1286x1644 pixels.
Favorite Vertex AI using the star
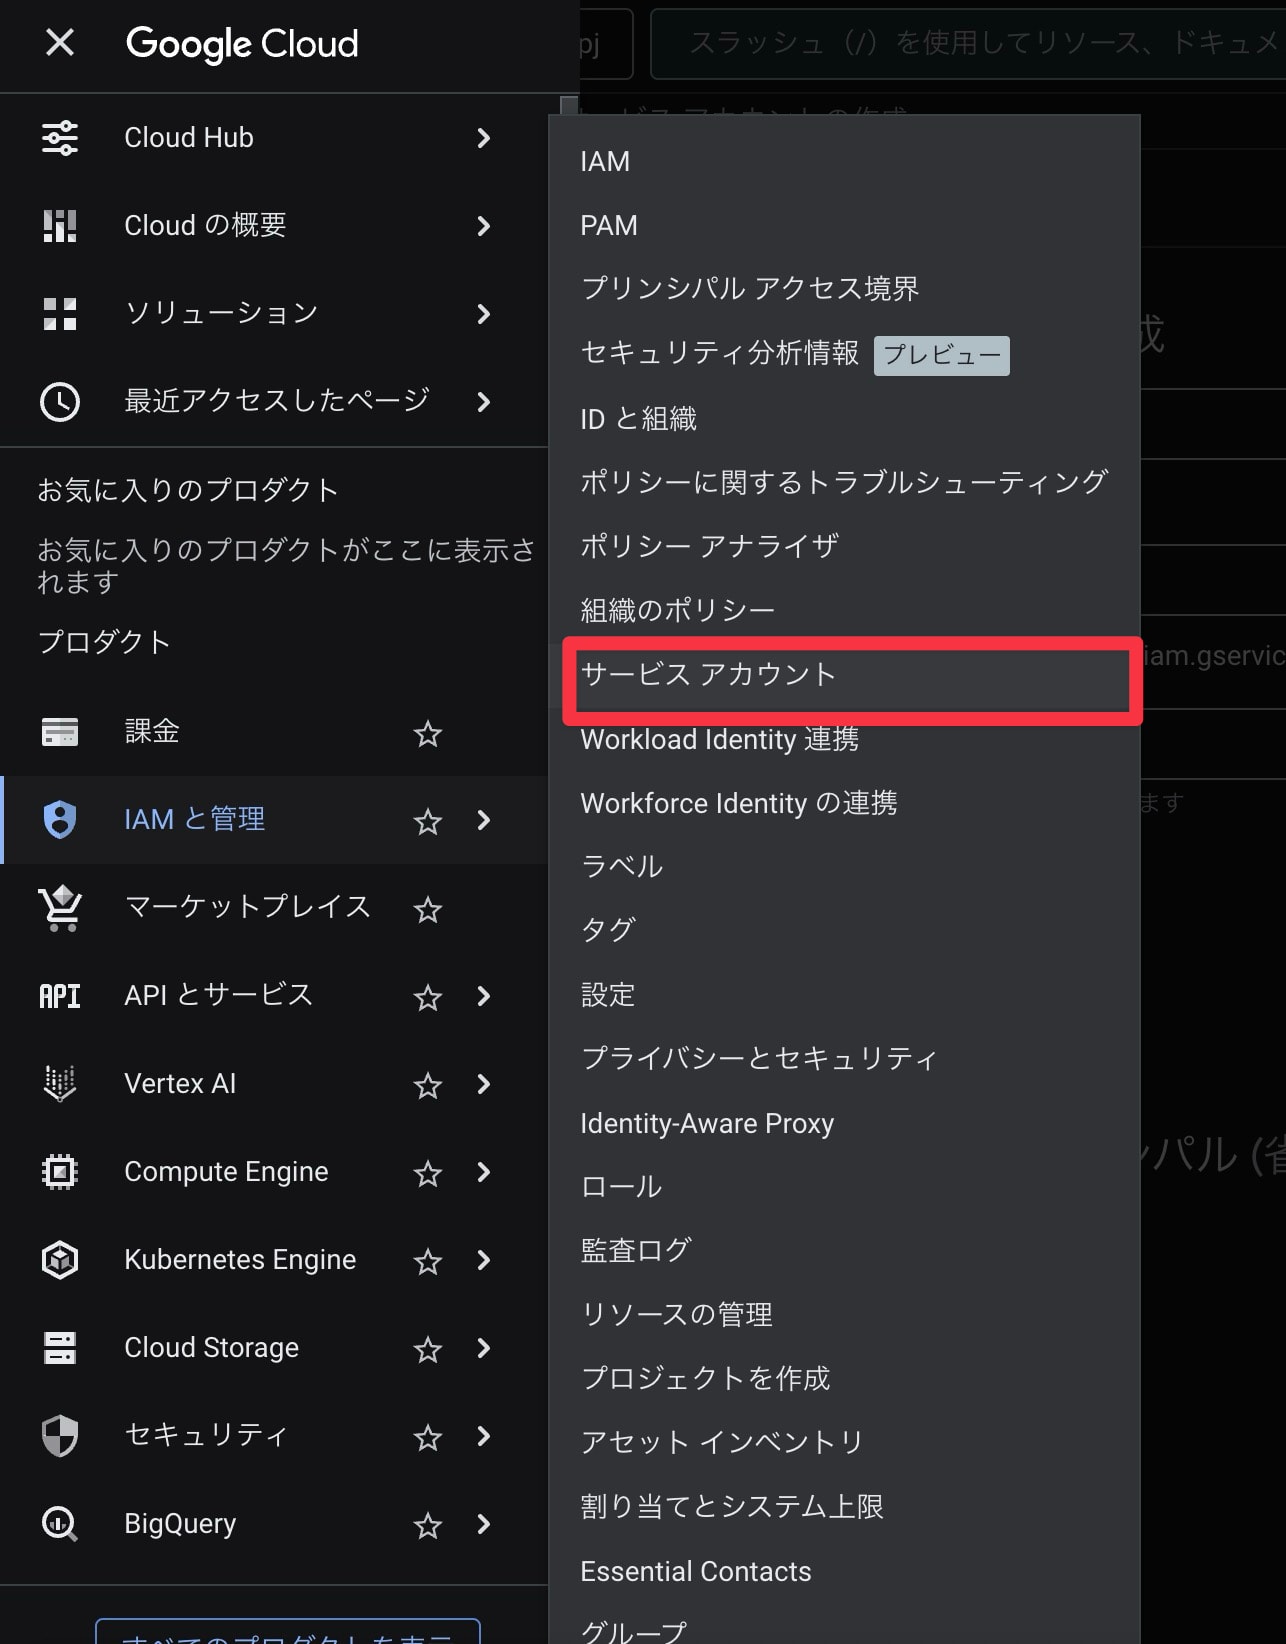pos(428,1086)
